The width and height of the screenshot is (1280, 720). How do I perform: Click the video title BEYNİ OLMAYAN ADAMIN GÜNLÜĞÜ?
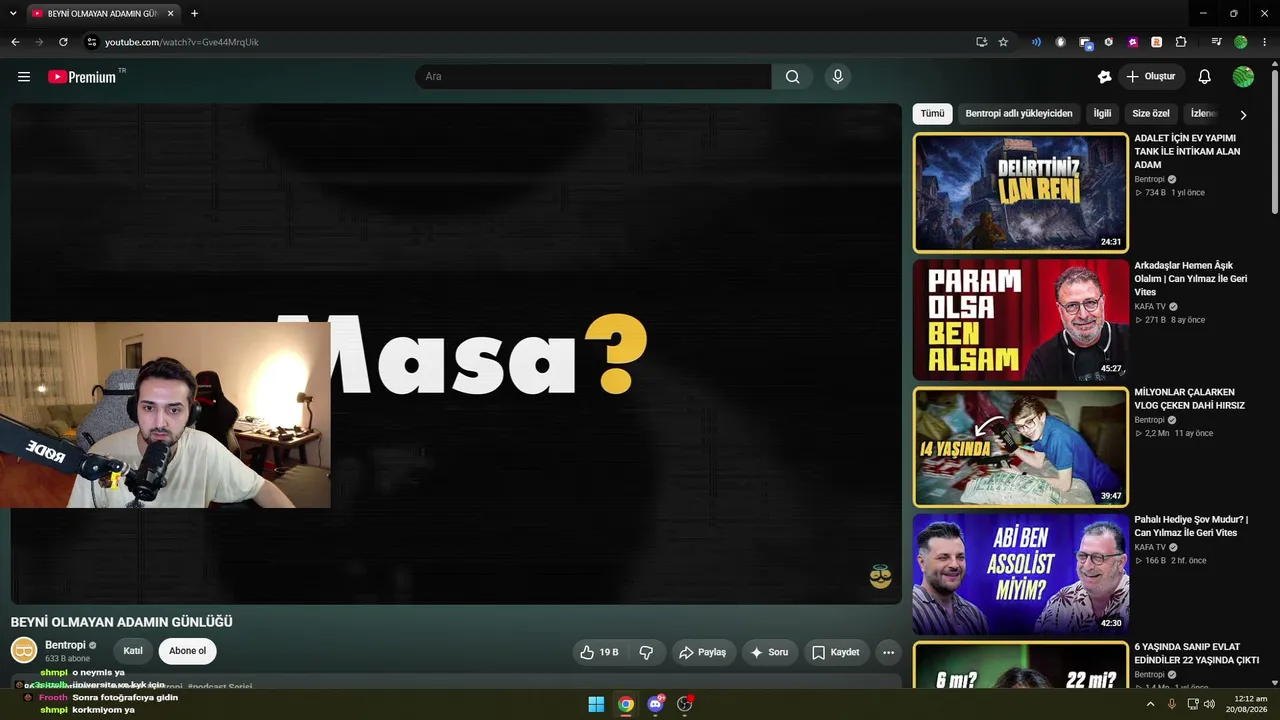coord(121,622)
